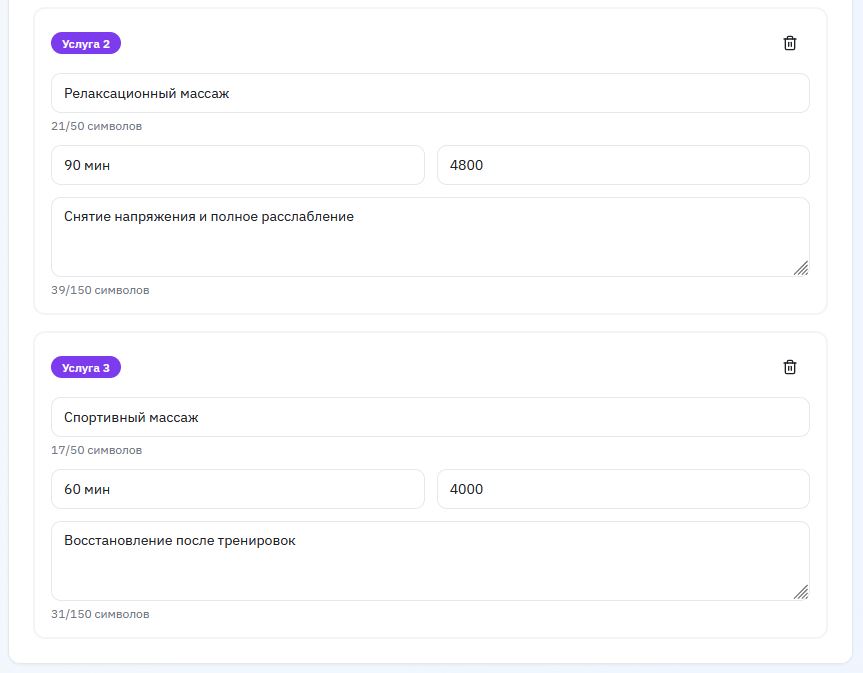Click the 17/50 символов counter text
The height and width of the screenshot is (673, 863).
(96, 450)
